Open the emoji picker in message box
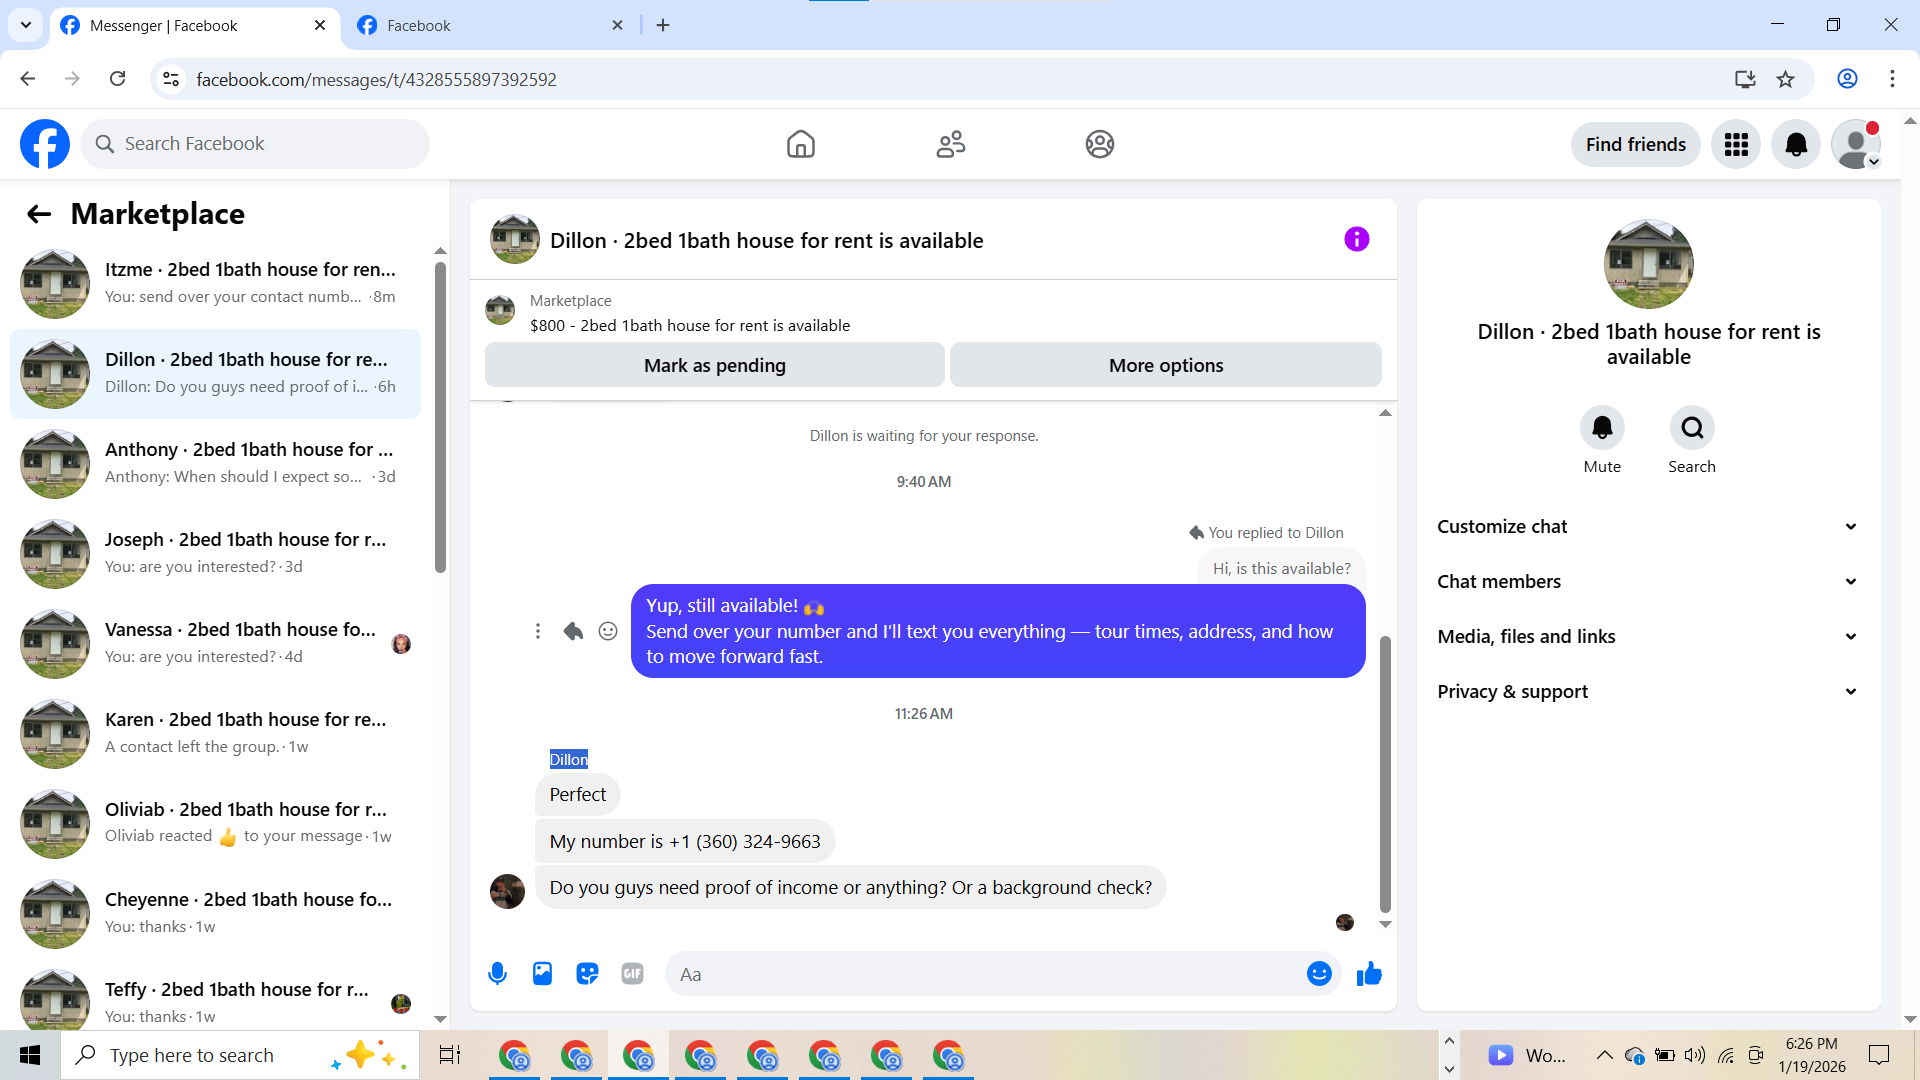Viewport: 1920px width, 1080px height. [x=1319, y=973]
